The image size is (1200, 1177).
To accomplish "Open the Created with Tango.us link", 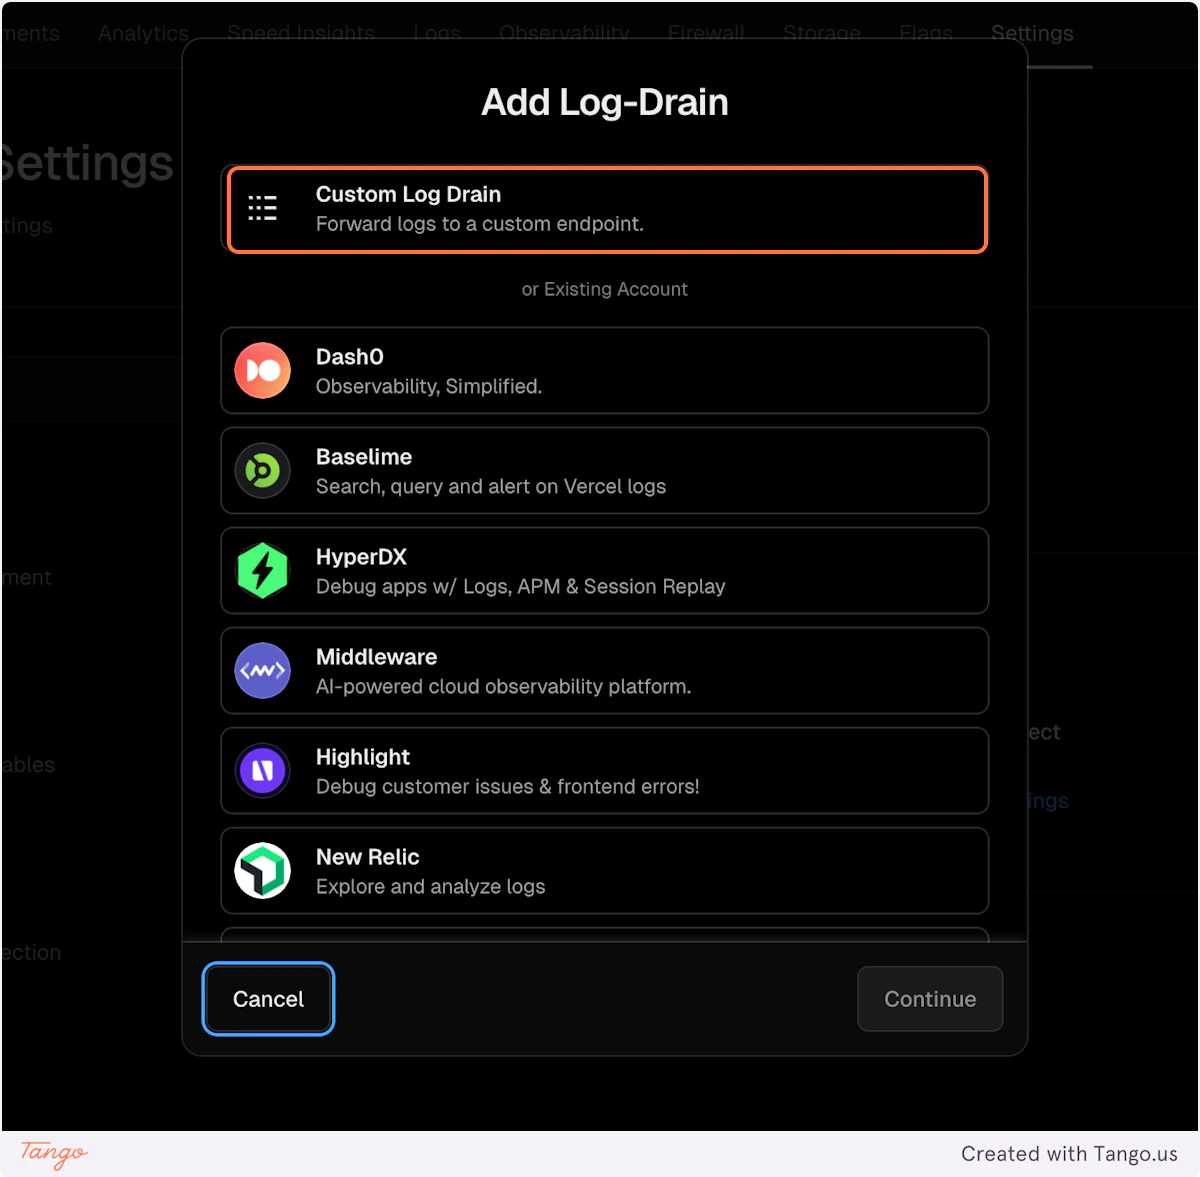I will click(1069, 1153).
